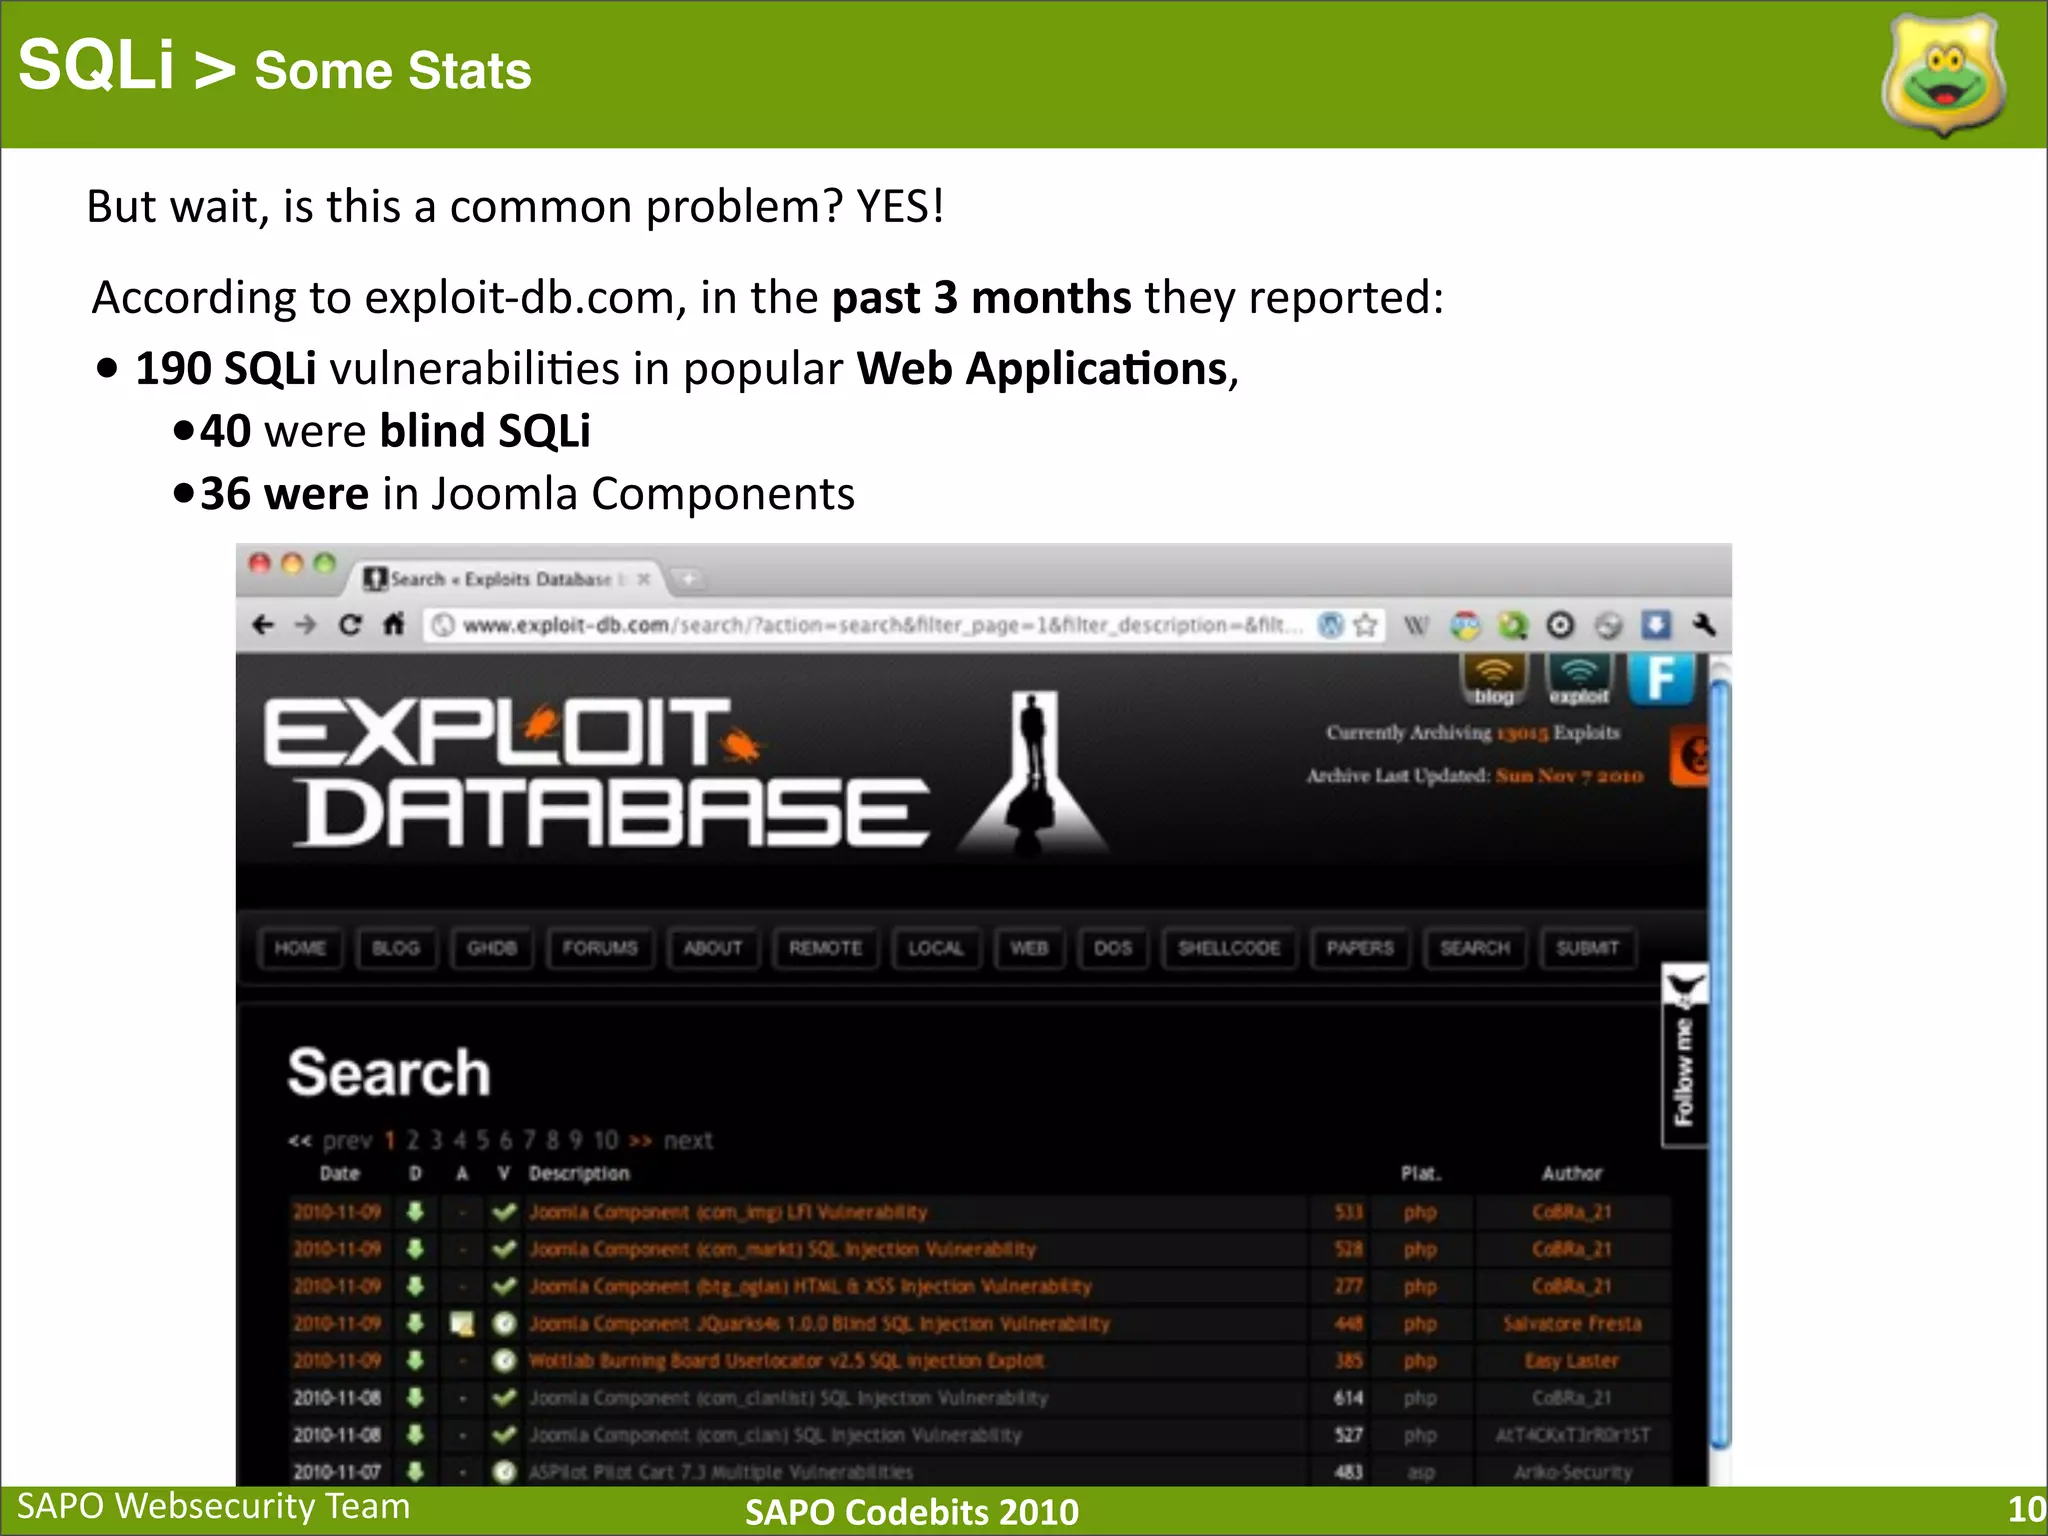Open the HOME nav item
The height and width of the screenshot is (1536, 2048).
(300, 948)
